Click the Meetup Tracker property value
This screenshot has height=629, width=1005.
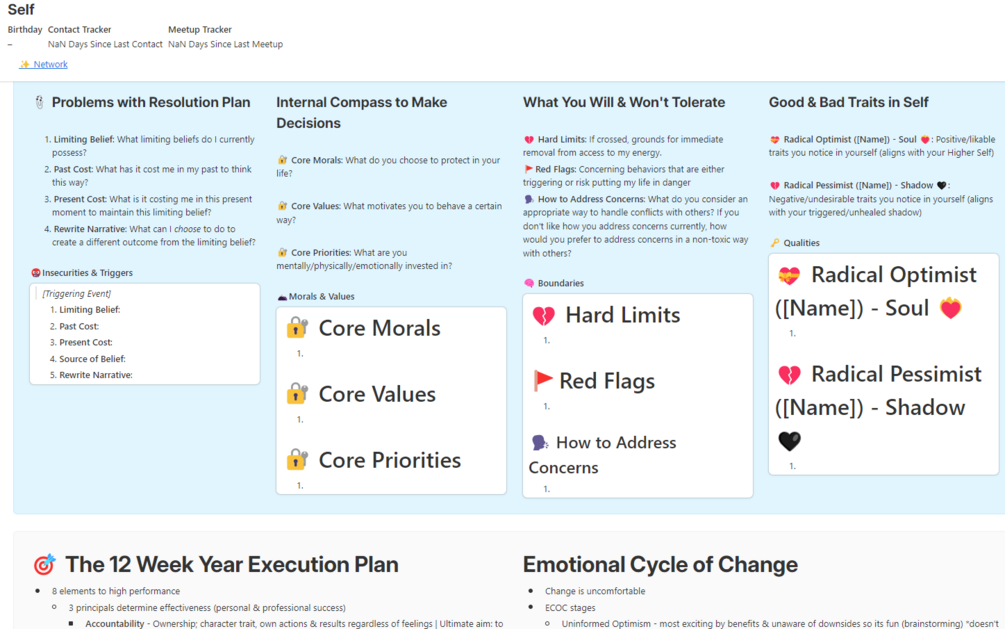(225, 45)
